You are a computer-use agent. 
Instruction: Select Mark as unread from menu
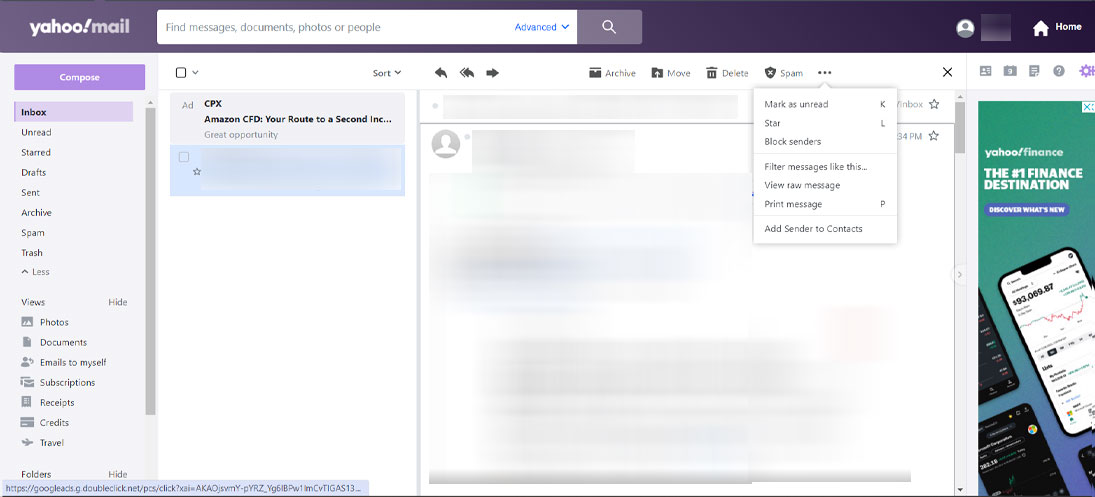click(x=796, y=104)
